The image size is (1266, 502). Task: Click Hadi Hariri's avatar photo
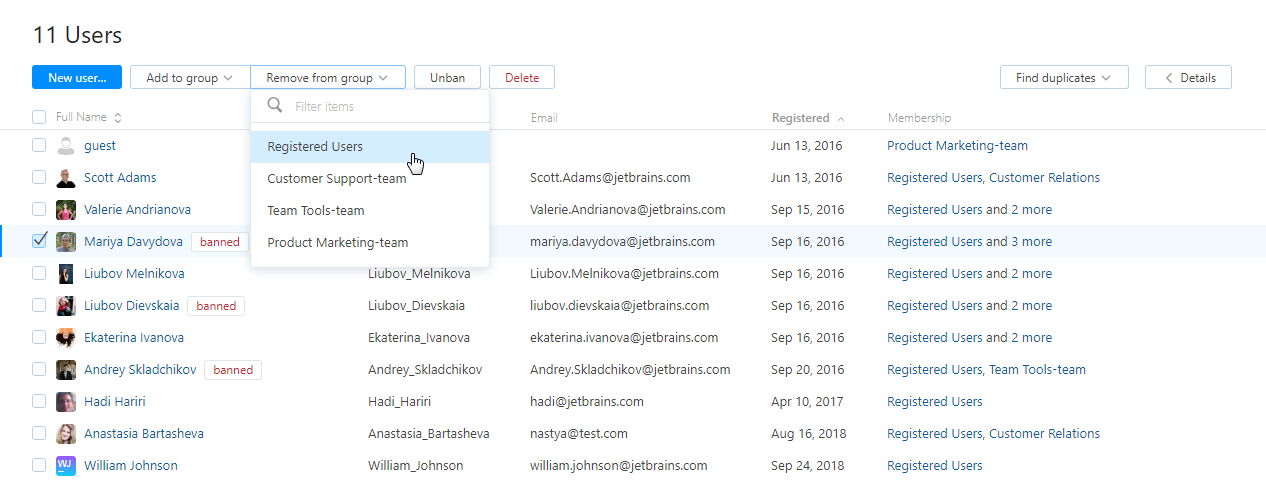coord(66,402)
